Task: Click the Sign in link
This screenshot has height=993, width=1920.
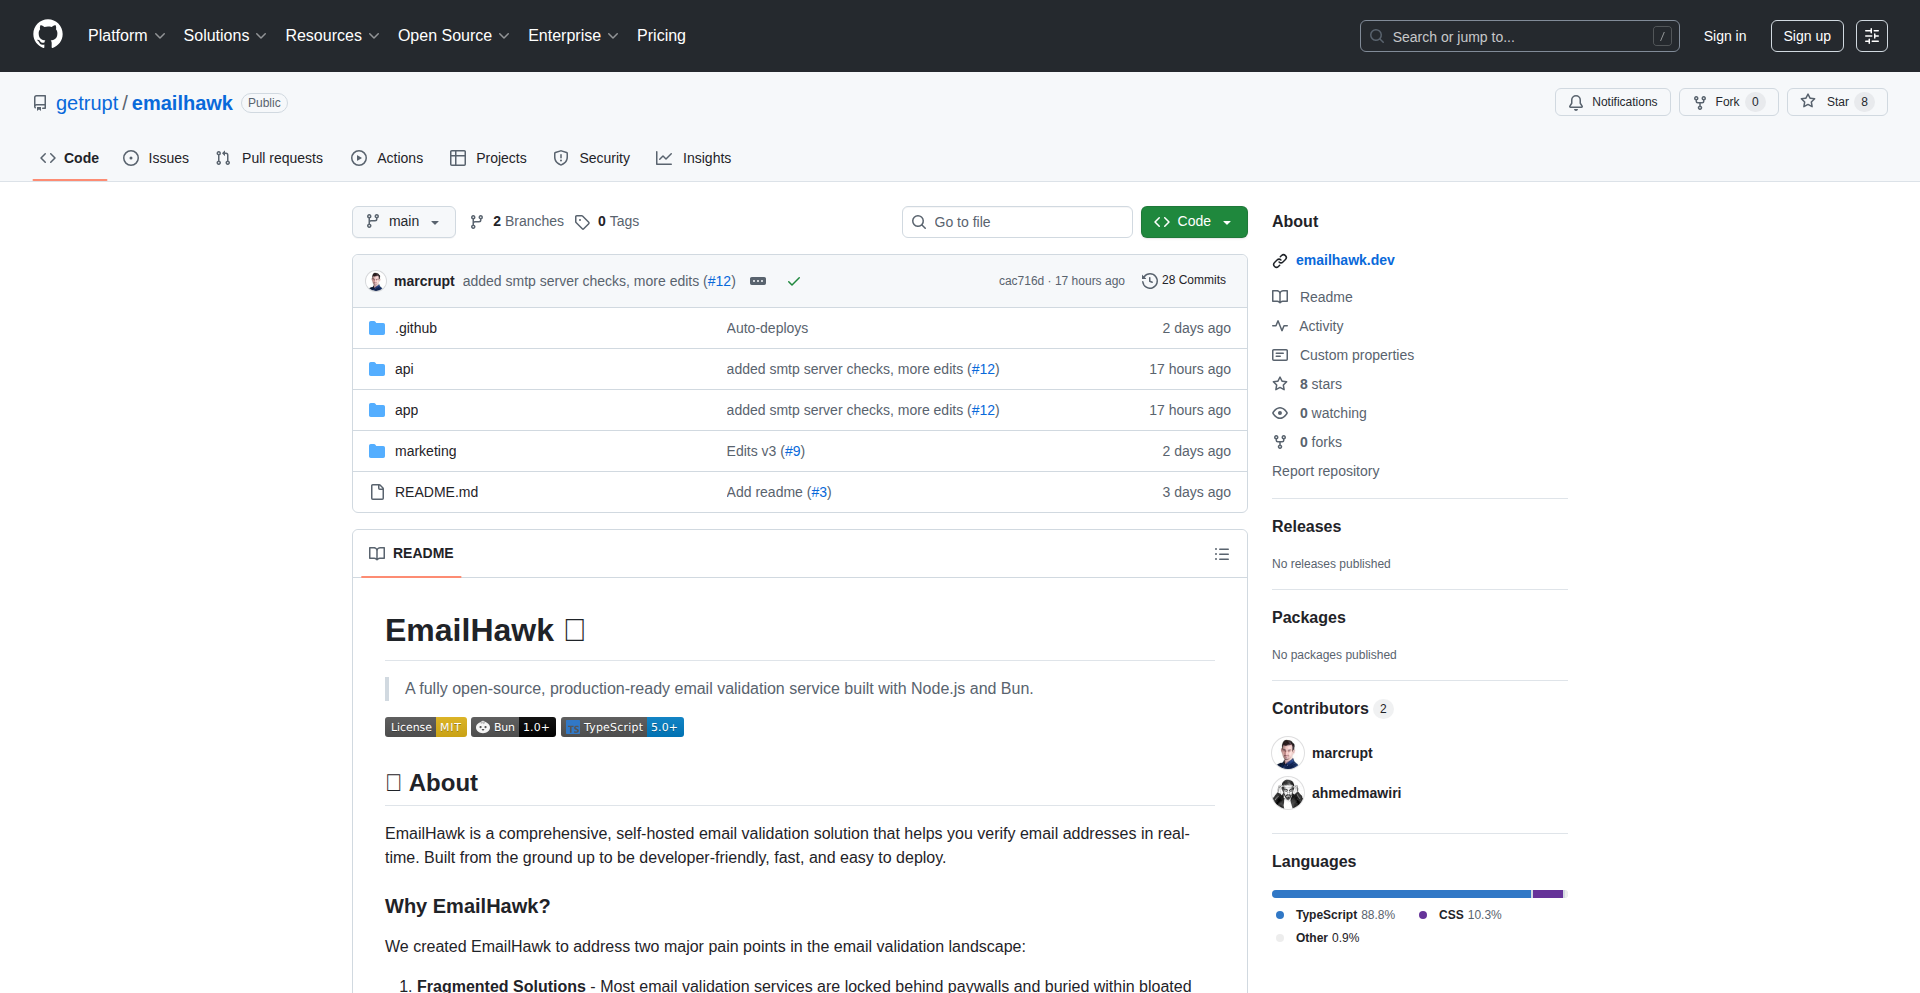Action: point(1725,36)
